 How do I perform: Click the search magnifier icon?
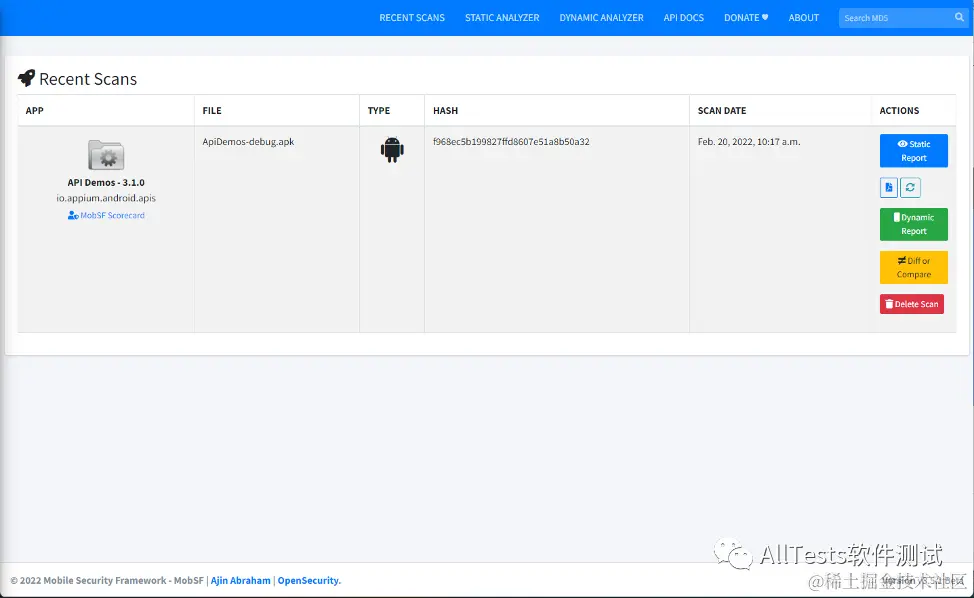coord(959,17)
